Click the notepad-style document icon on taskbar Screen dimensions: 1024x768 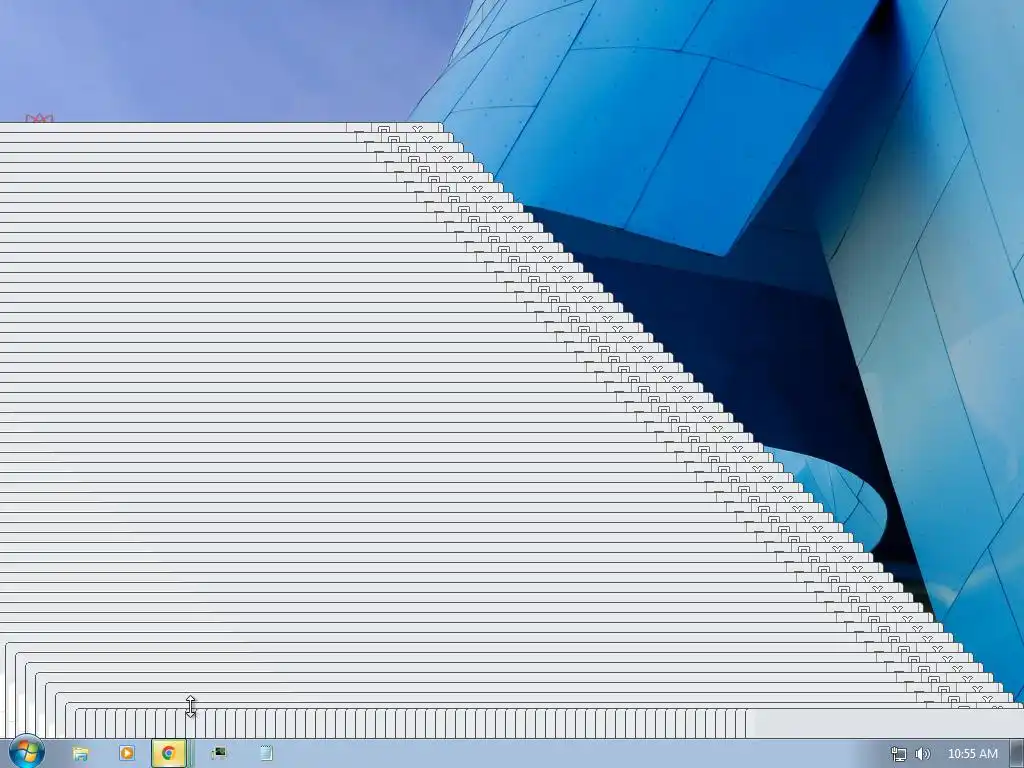(266, 753)
